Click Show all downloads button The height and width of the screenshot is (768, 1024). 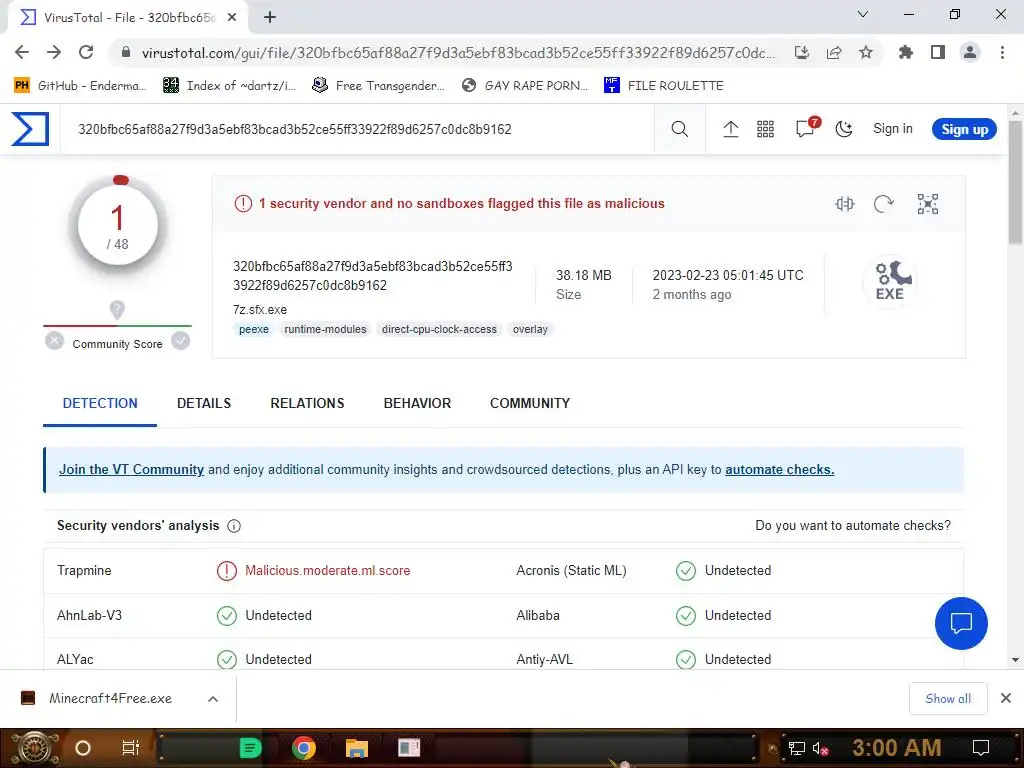coord(948,699)
